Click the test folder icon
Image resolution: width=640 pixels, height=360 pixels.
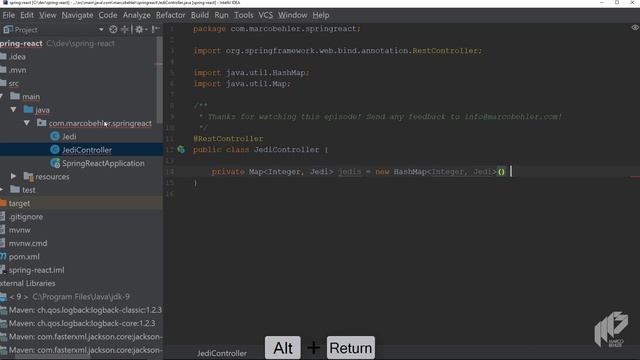15,189
